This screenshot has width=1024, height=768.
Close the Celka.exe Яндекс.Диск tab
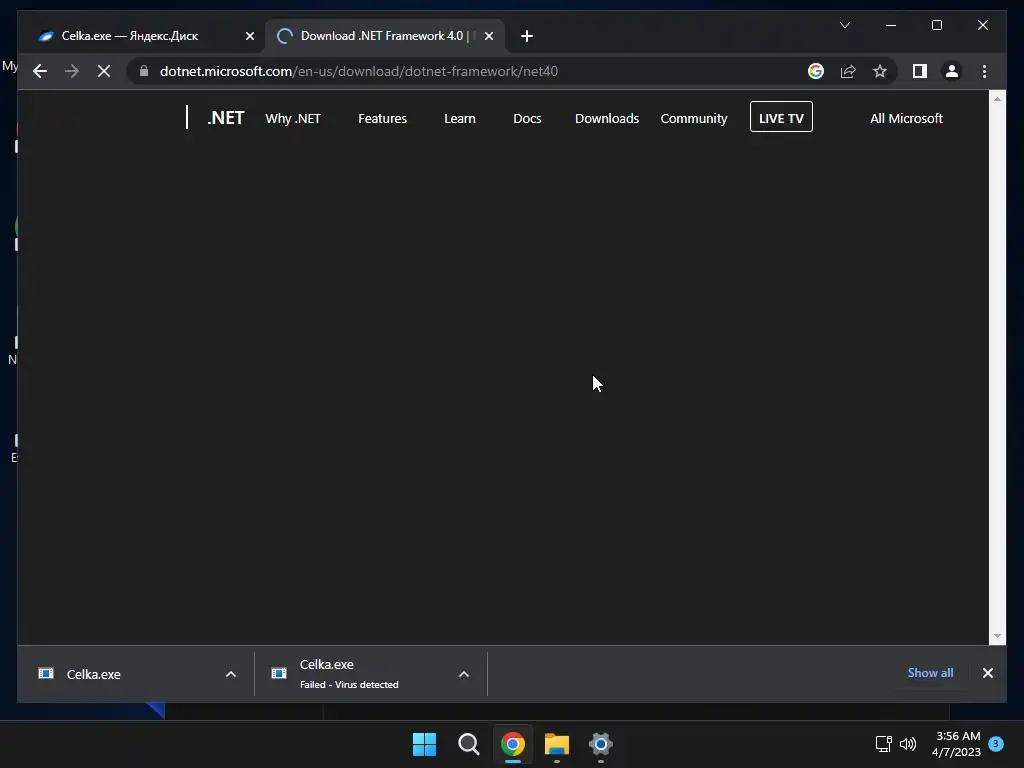coord(249,36)
